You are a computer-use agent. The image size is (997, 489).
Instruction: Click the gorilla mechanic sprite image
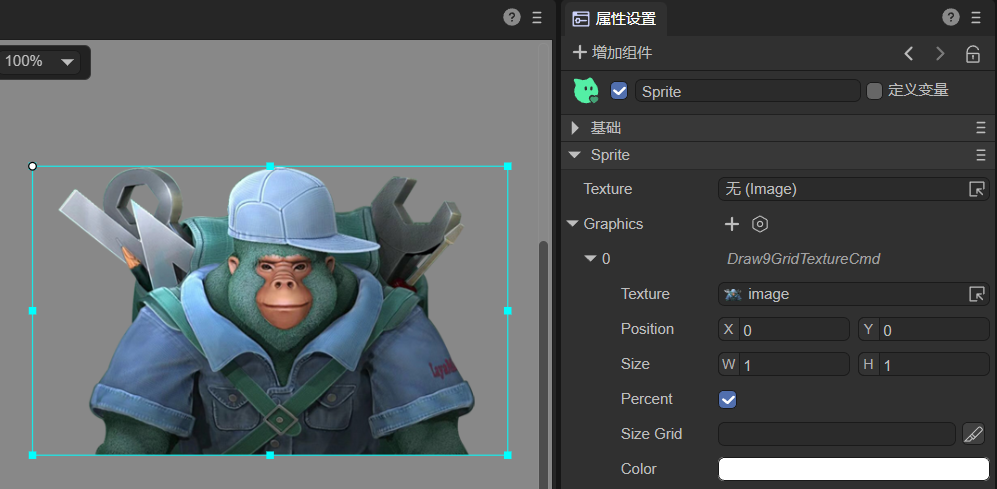point(270,311)
